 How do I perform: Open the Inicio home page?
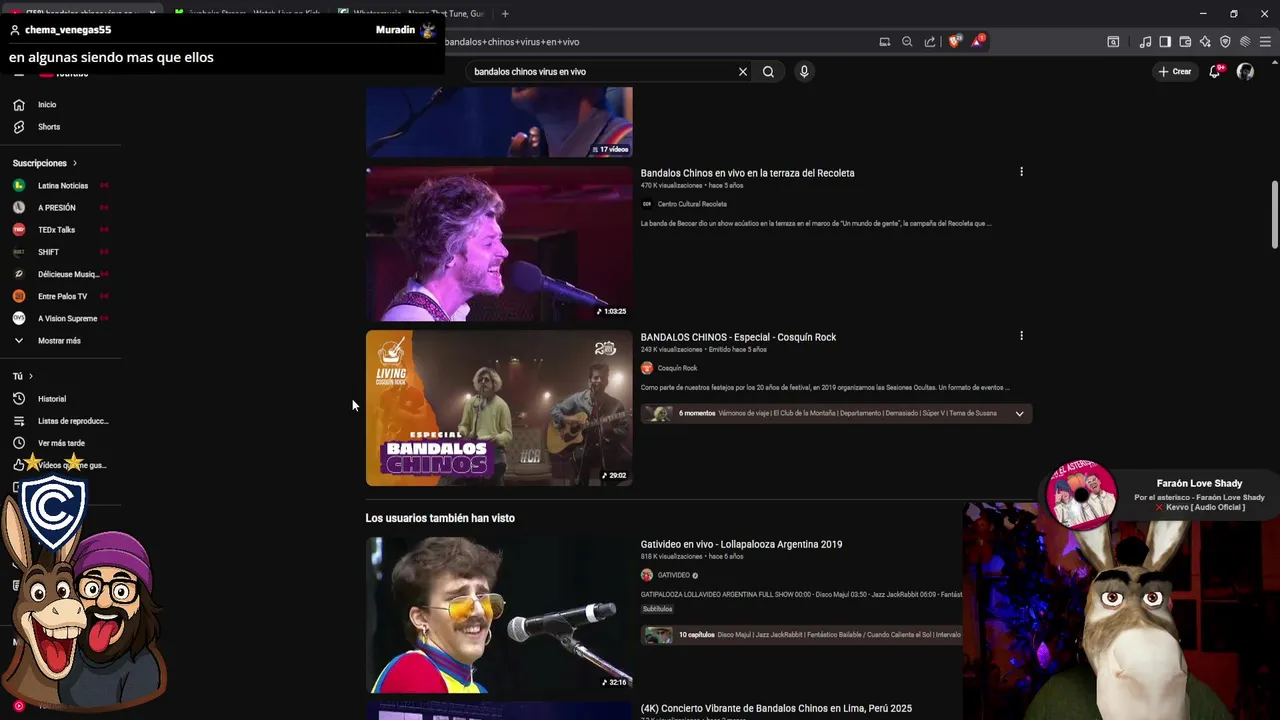point(47,105)
